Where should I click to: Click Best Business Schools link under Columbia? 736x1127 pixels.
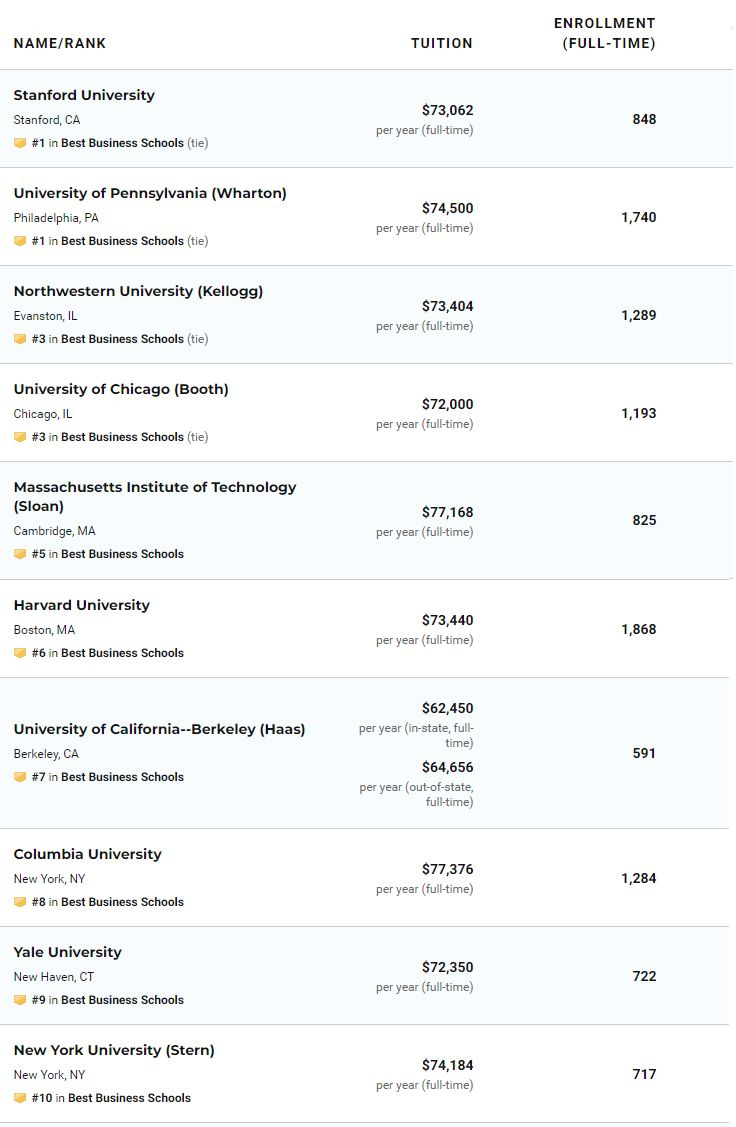pos(122,902)
